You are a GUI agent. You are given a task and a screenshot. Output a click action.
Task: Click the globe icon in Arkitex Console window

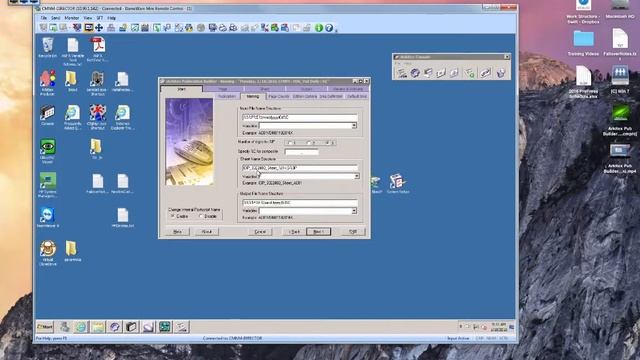point(415,73)
